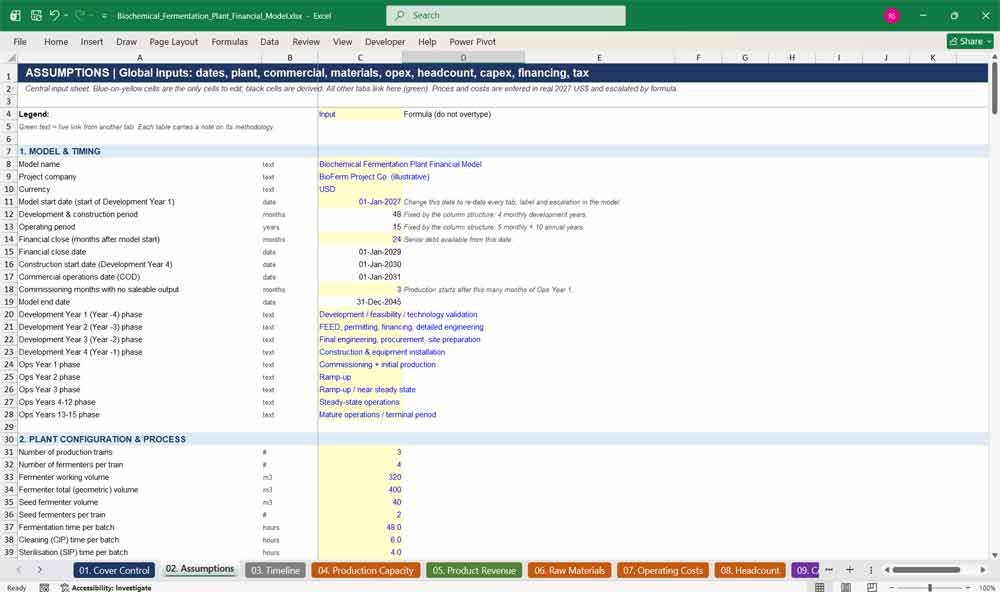Switch to 06. Raw Materials sheet
Viewport: 1000px width, 592px height.
coord(569,570)
